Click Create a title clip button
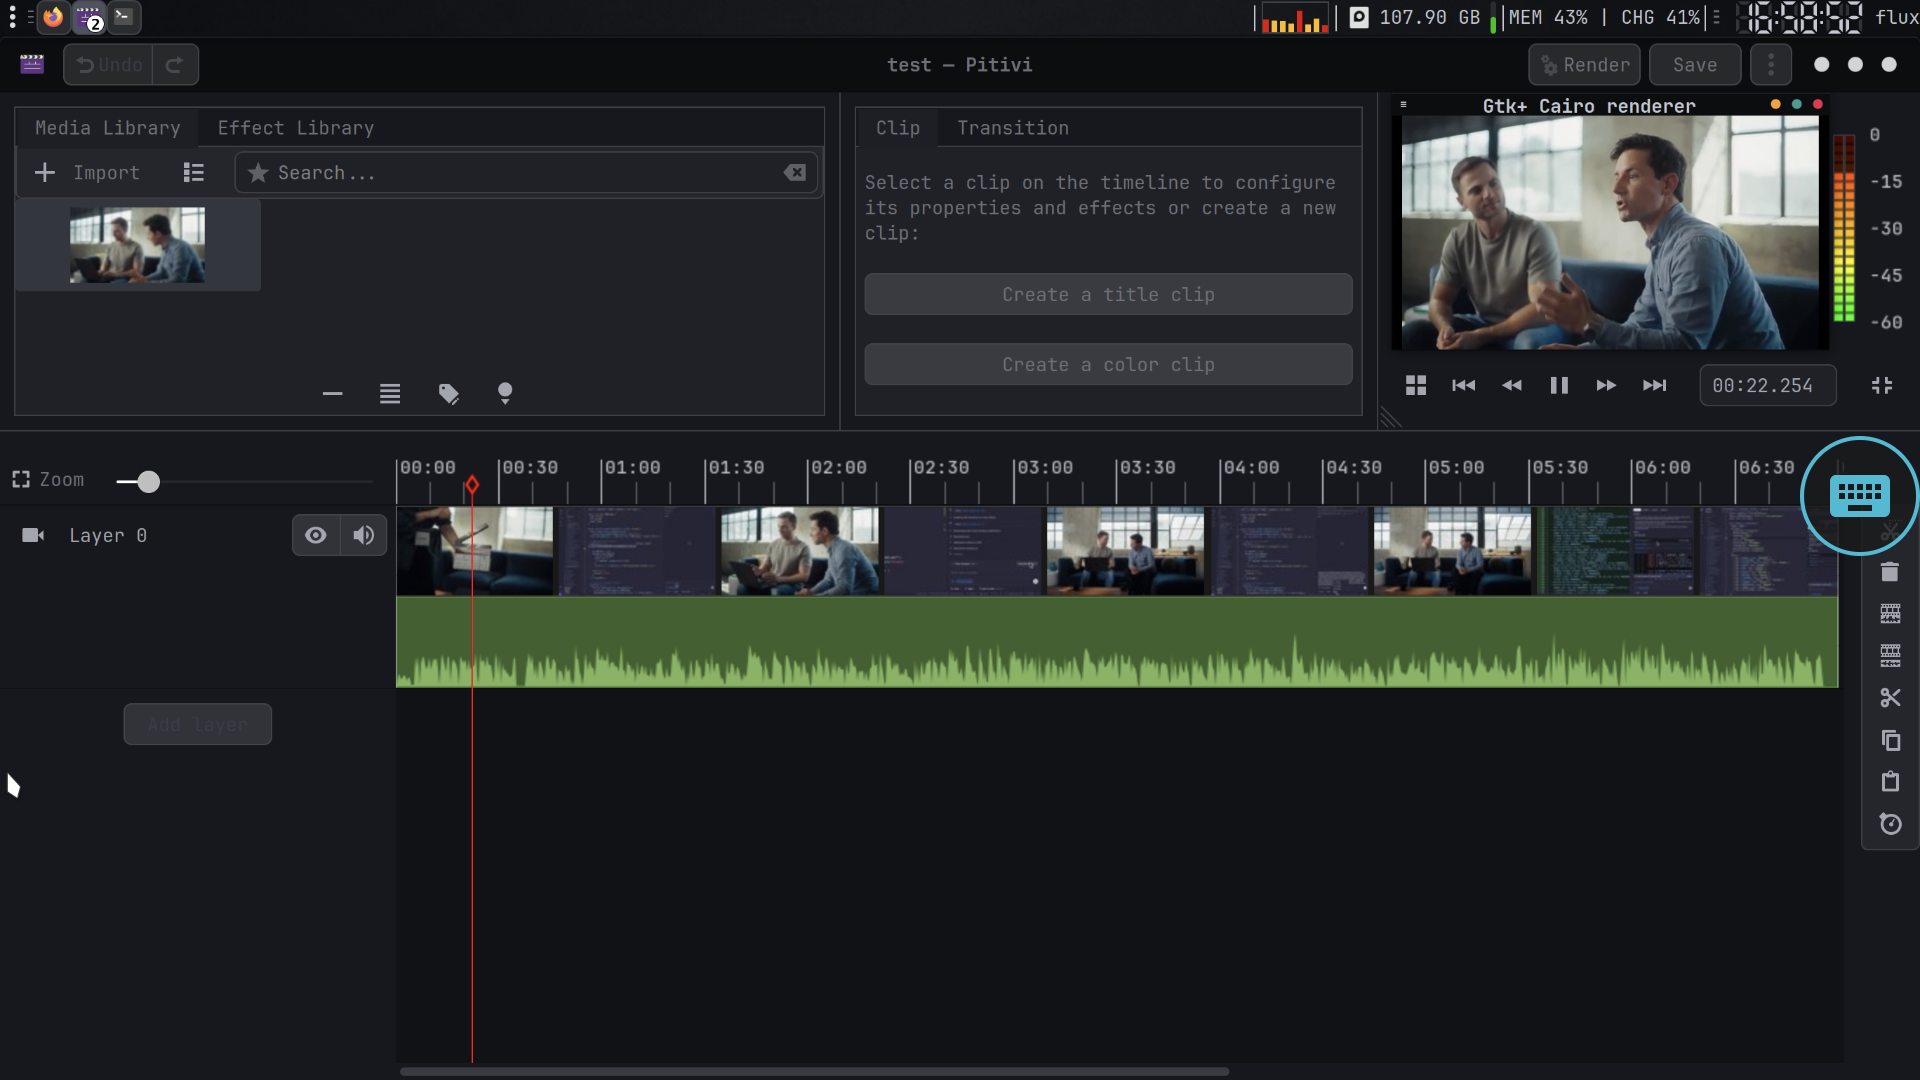 pyautogui.click(x=1107, y=295)
